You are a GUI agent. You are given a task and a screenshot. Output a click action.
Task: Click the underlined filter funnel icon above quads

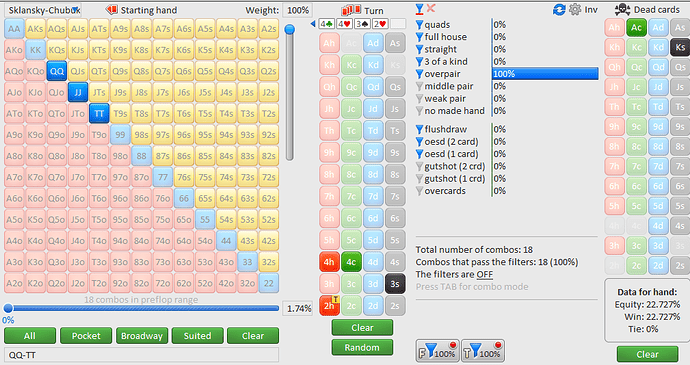pyautogui.click(x=419, y=9)
